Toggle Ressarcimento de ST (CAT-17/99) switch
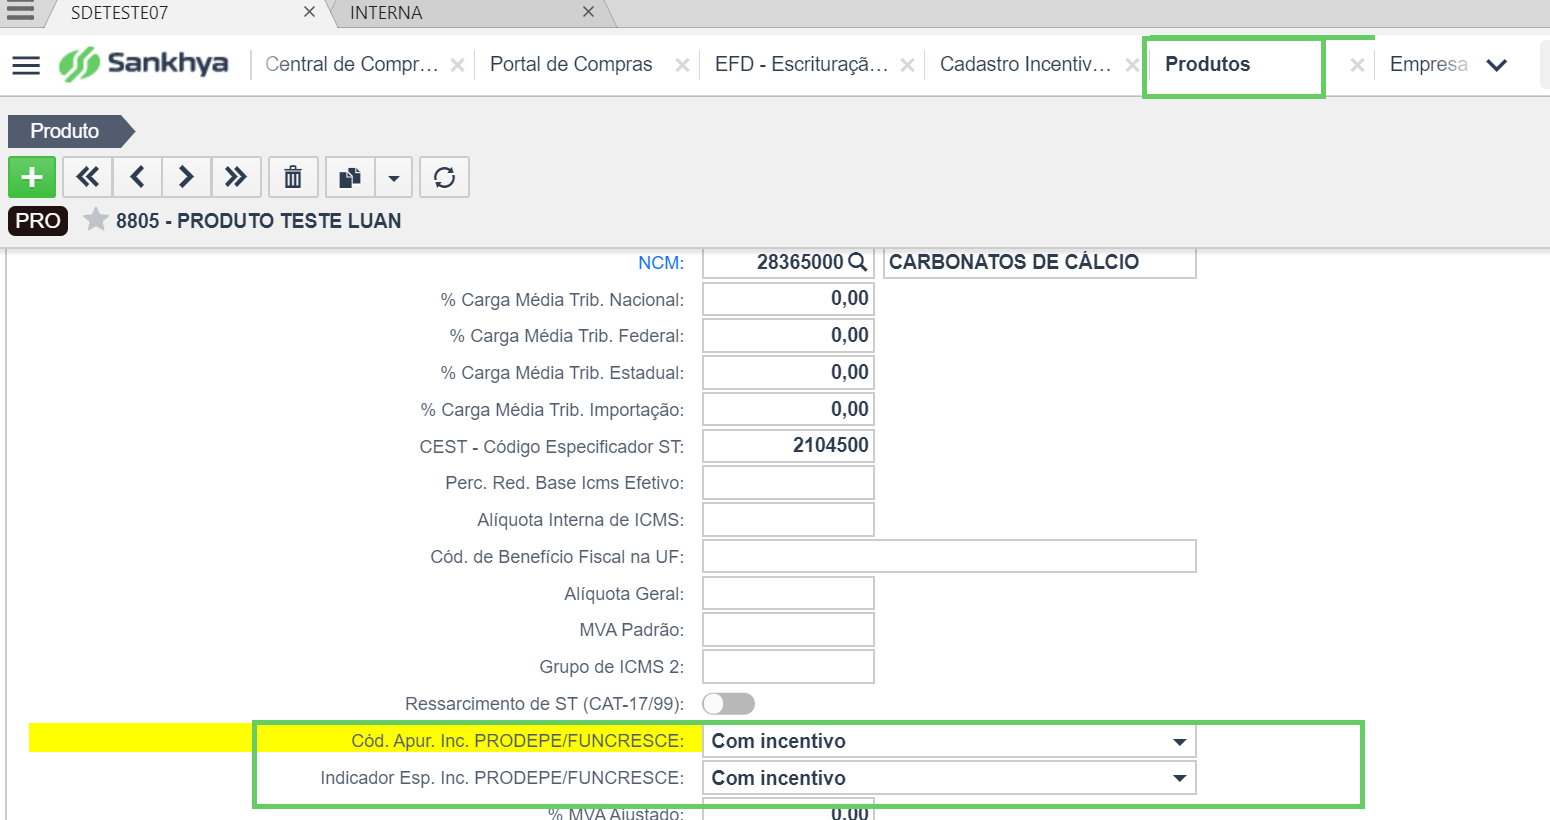1550x820 pixels. pos(728,704)
